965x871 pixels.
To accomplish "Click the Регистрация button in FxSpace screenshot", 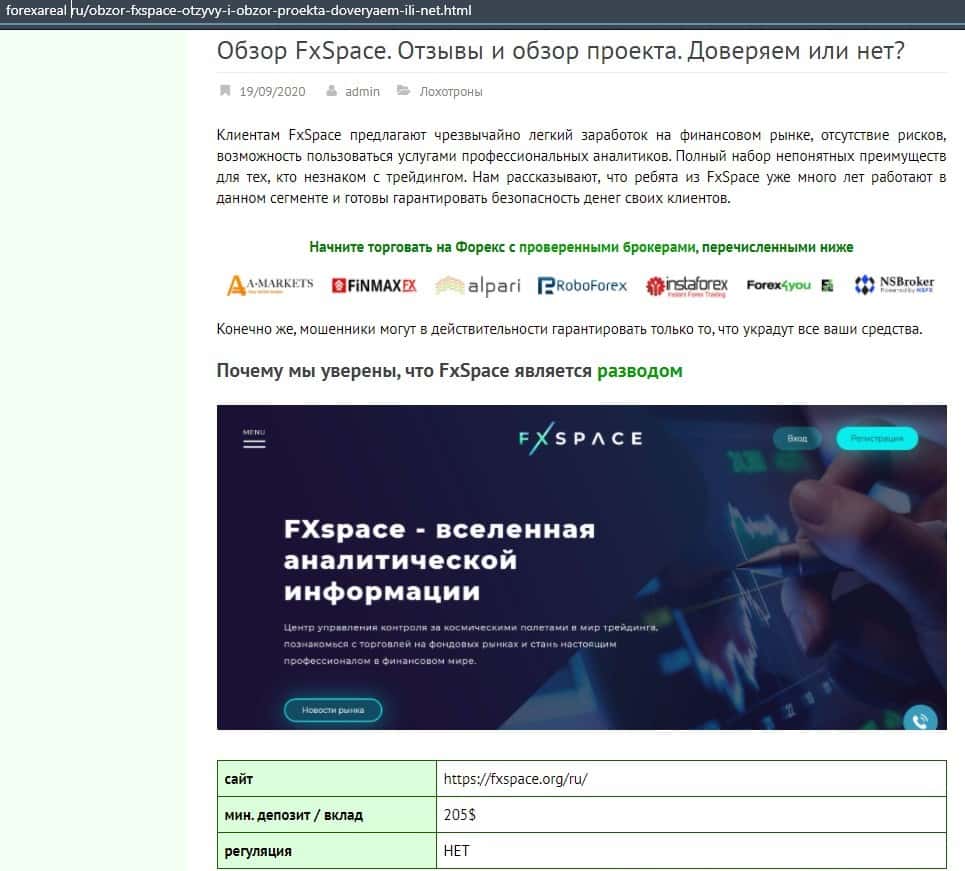I will click(x=877, y=438).
